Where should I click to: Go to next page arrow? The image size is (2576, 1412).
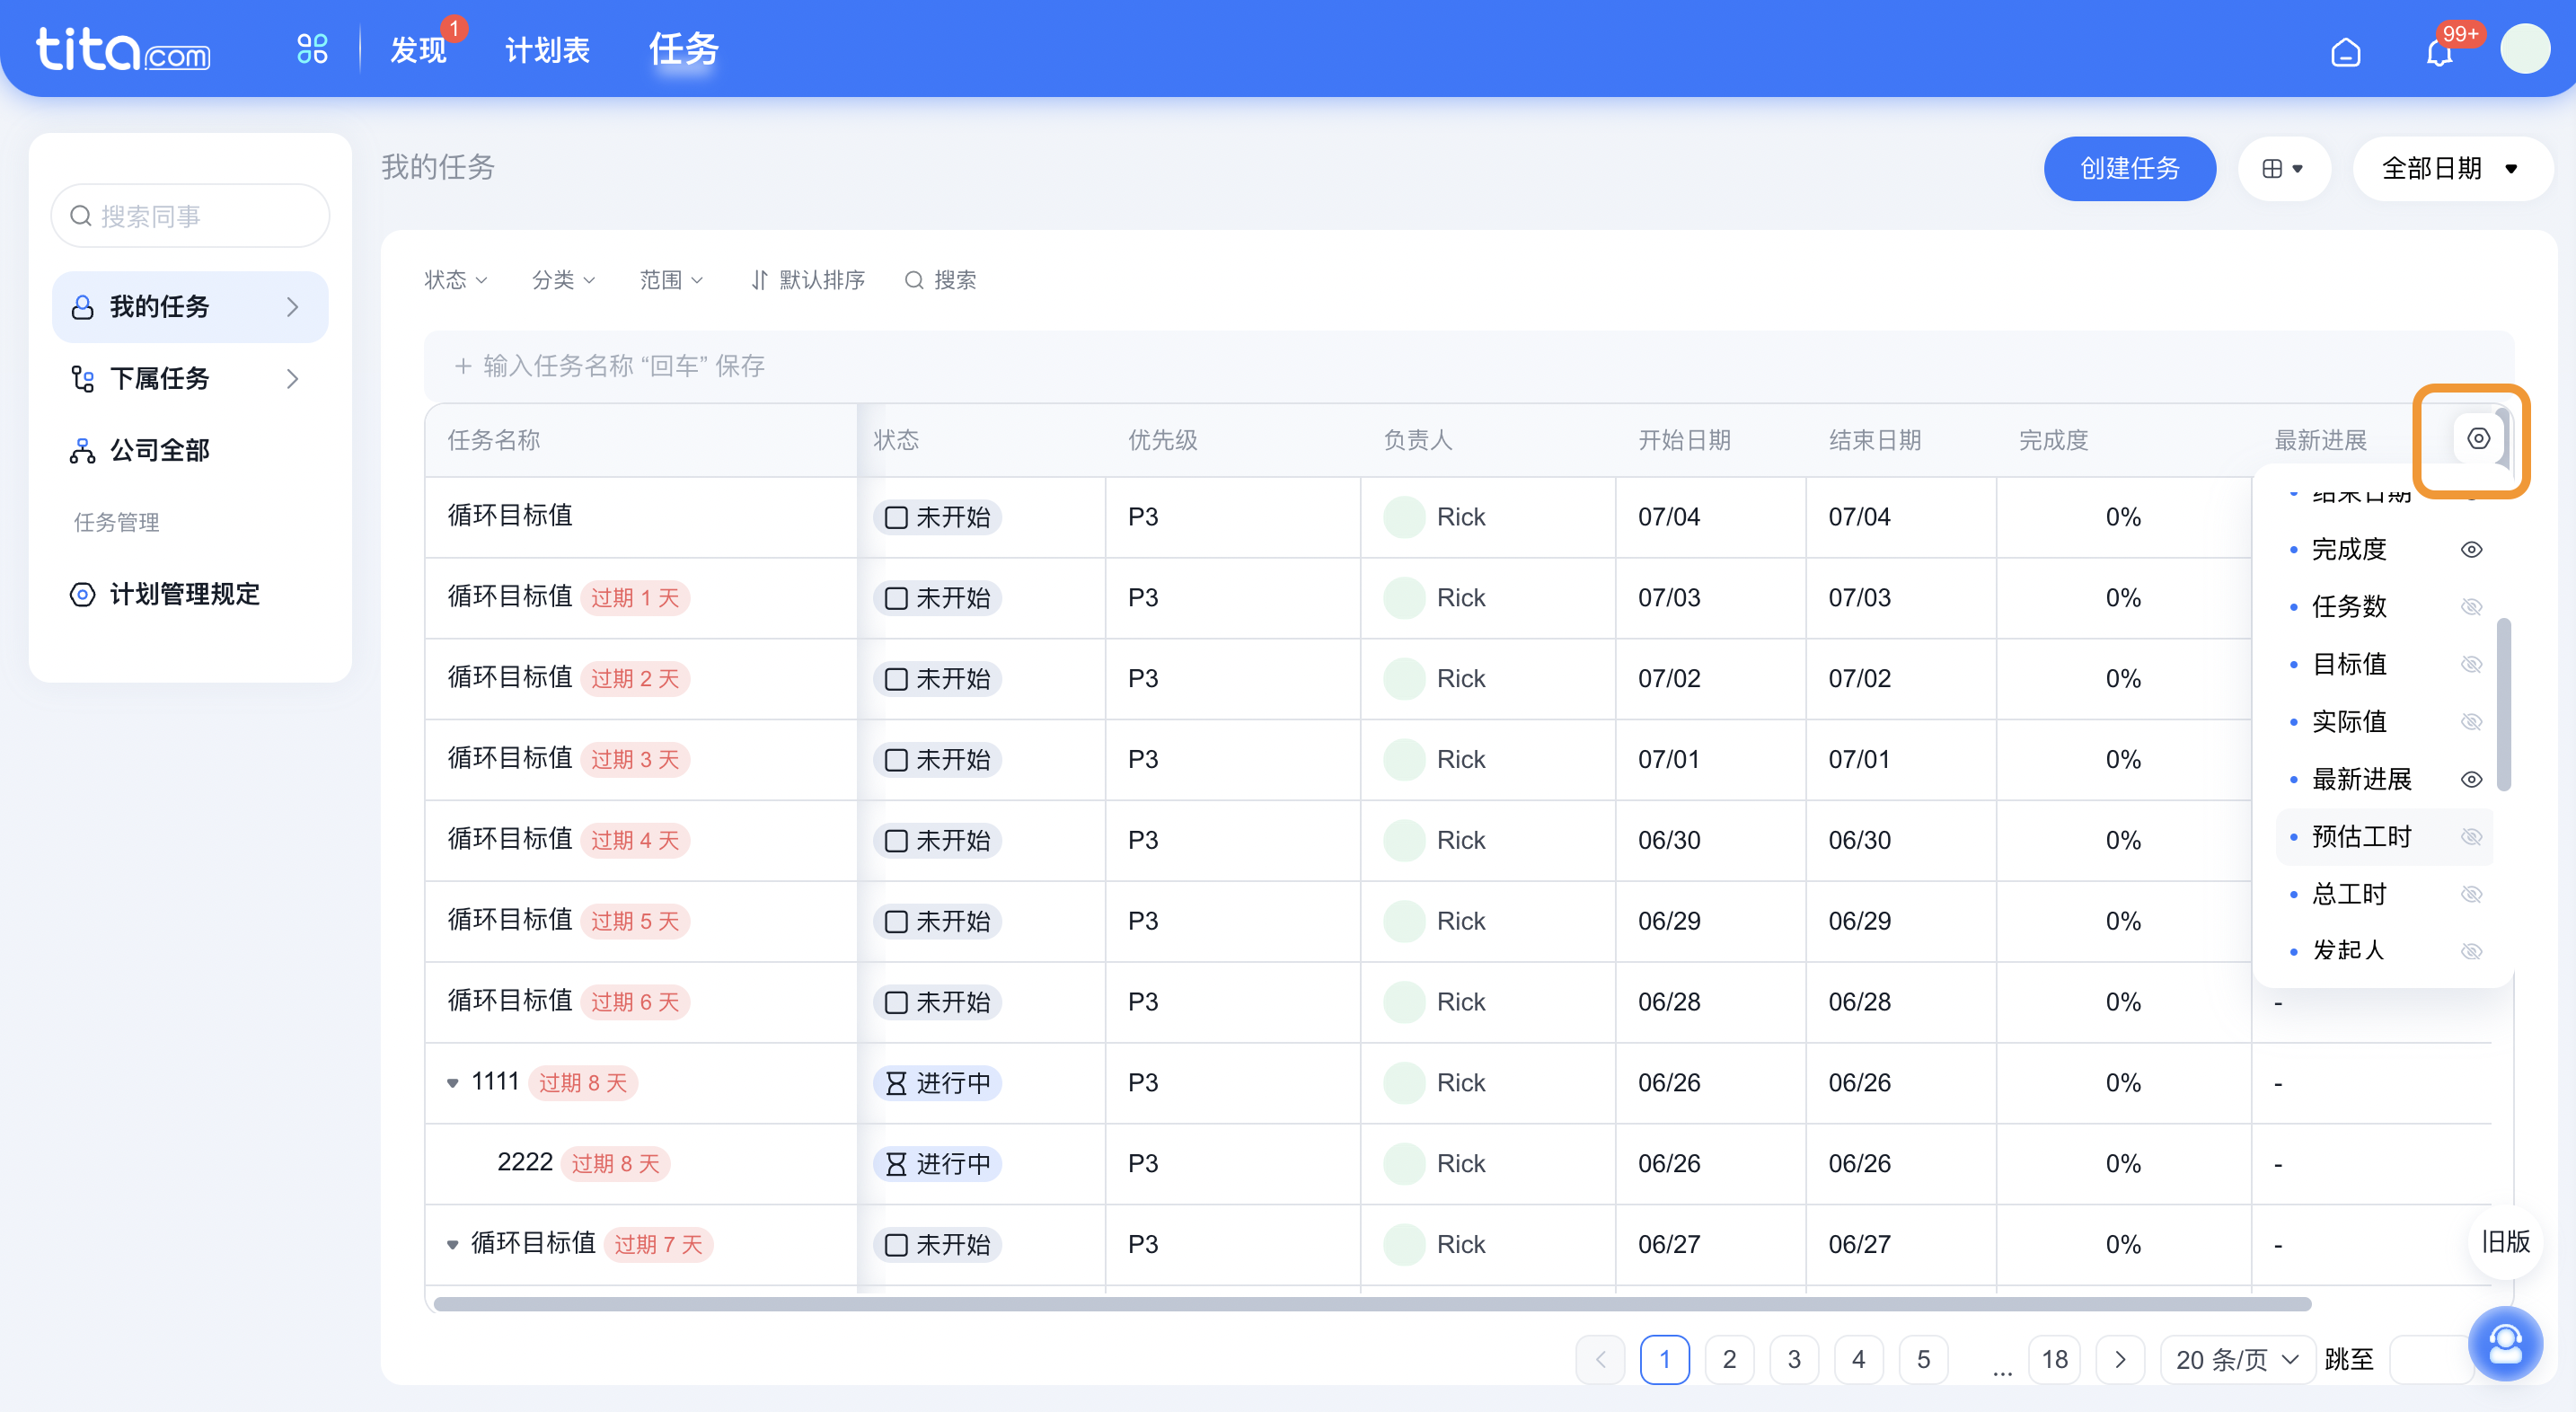[2120, 1359]
